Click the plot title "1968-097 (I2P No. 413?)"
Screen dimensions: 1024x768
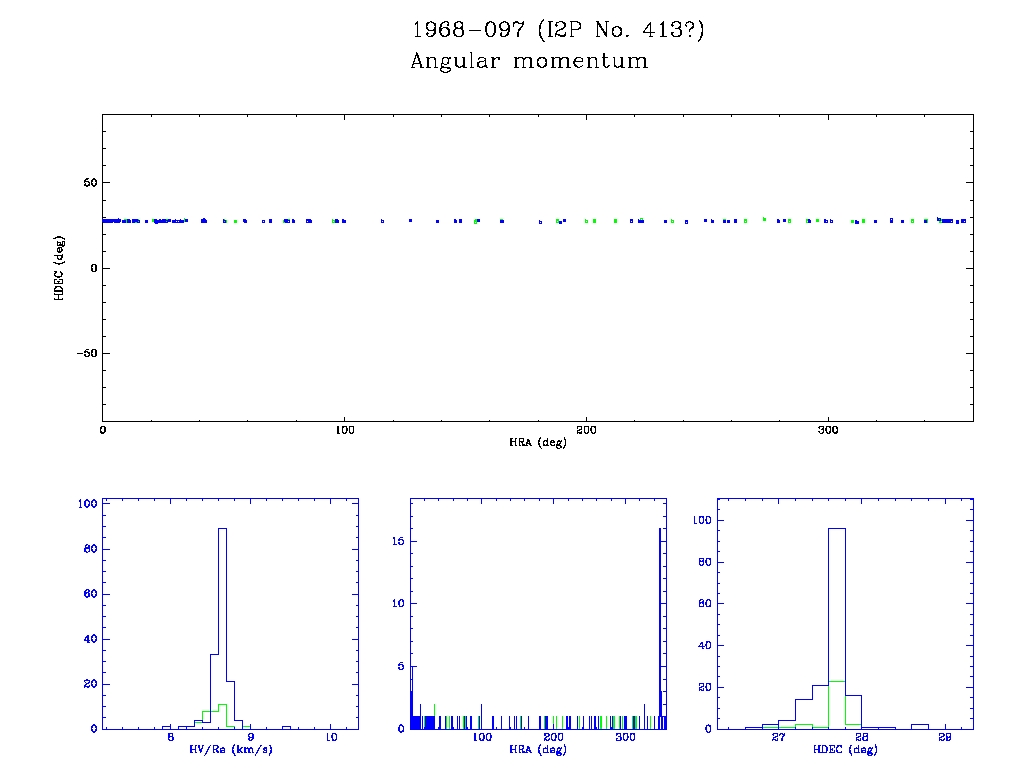point(558,30)
